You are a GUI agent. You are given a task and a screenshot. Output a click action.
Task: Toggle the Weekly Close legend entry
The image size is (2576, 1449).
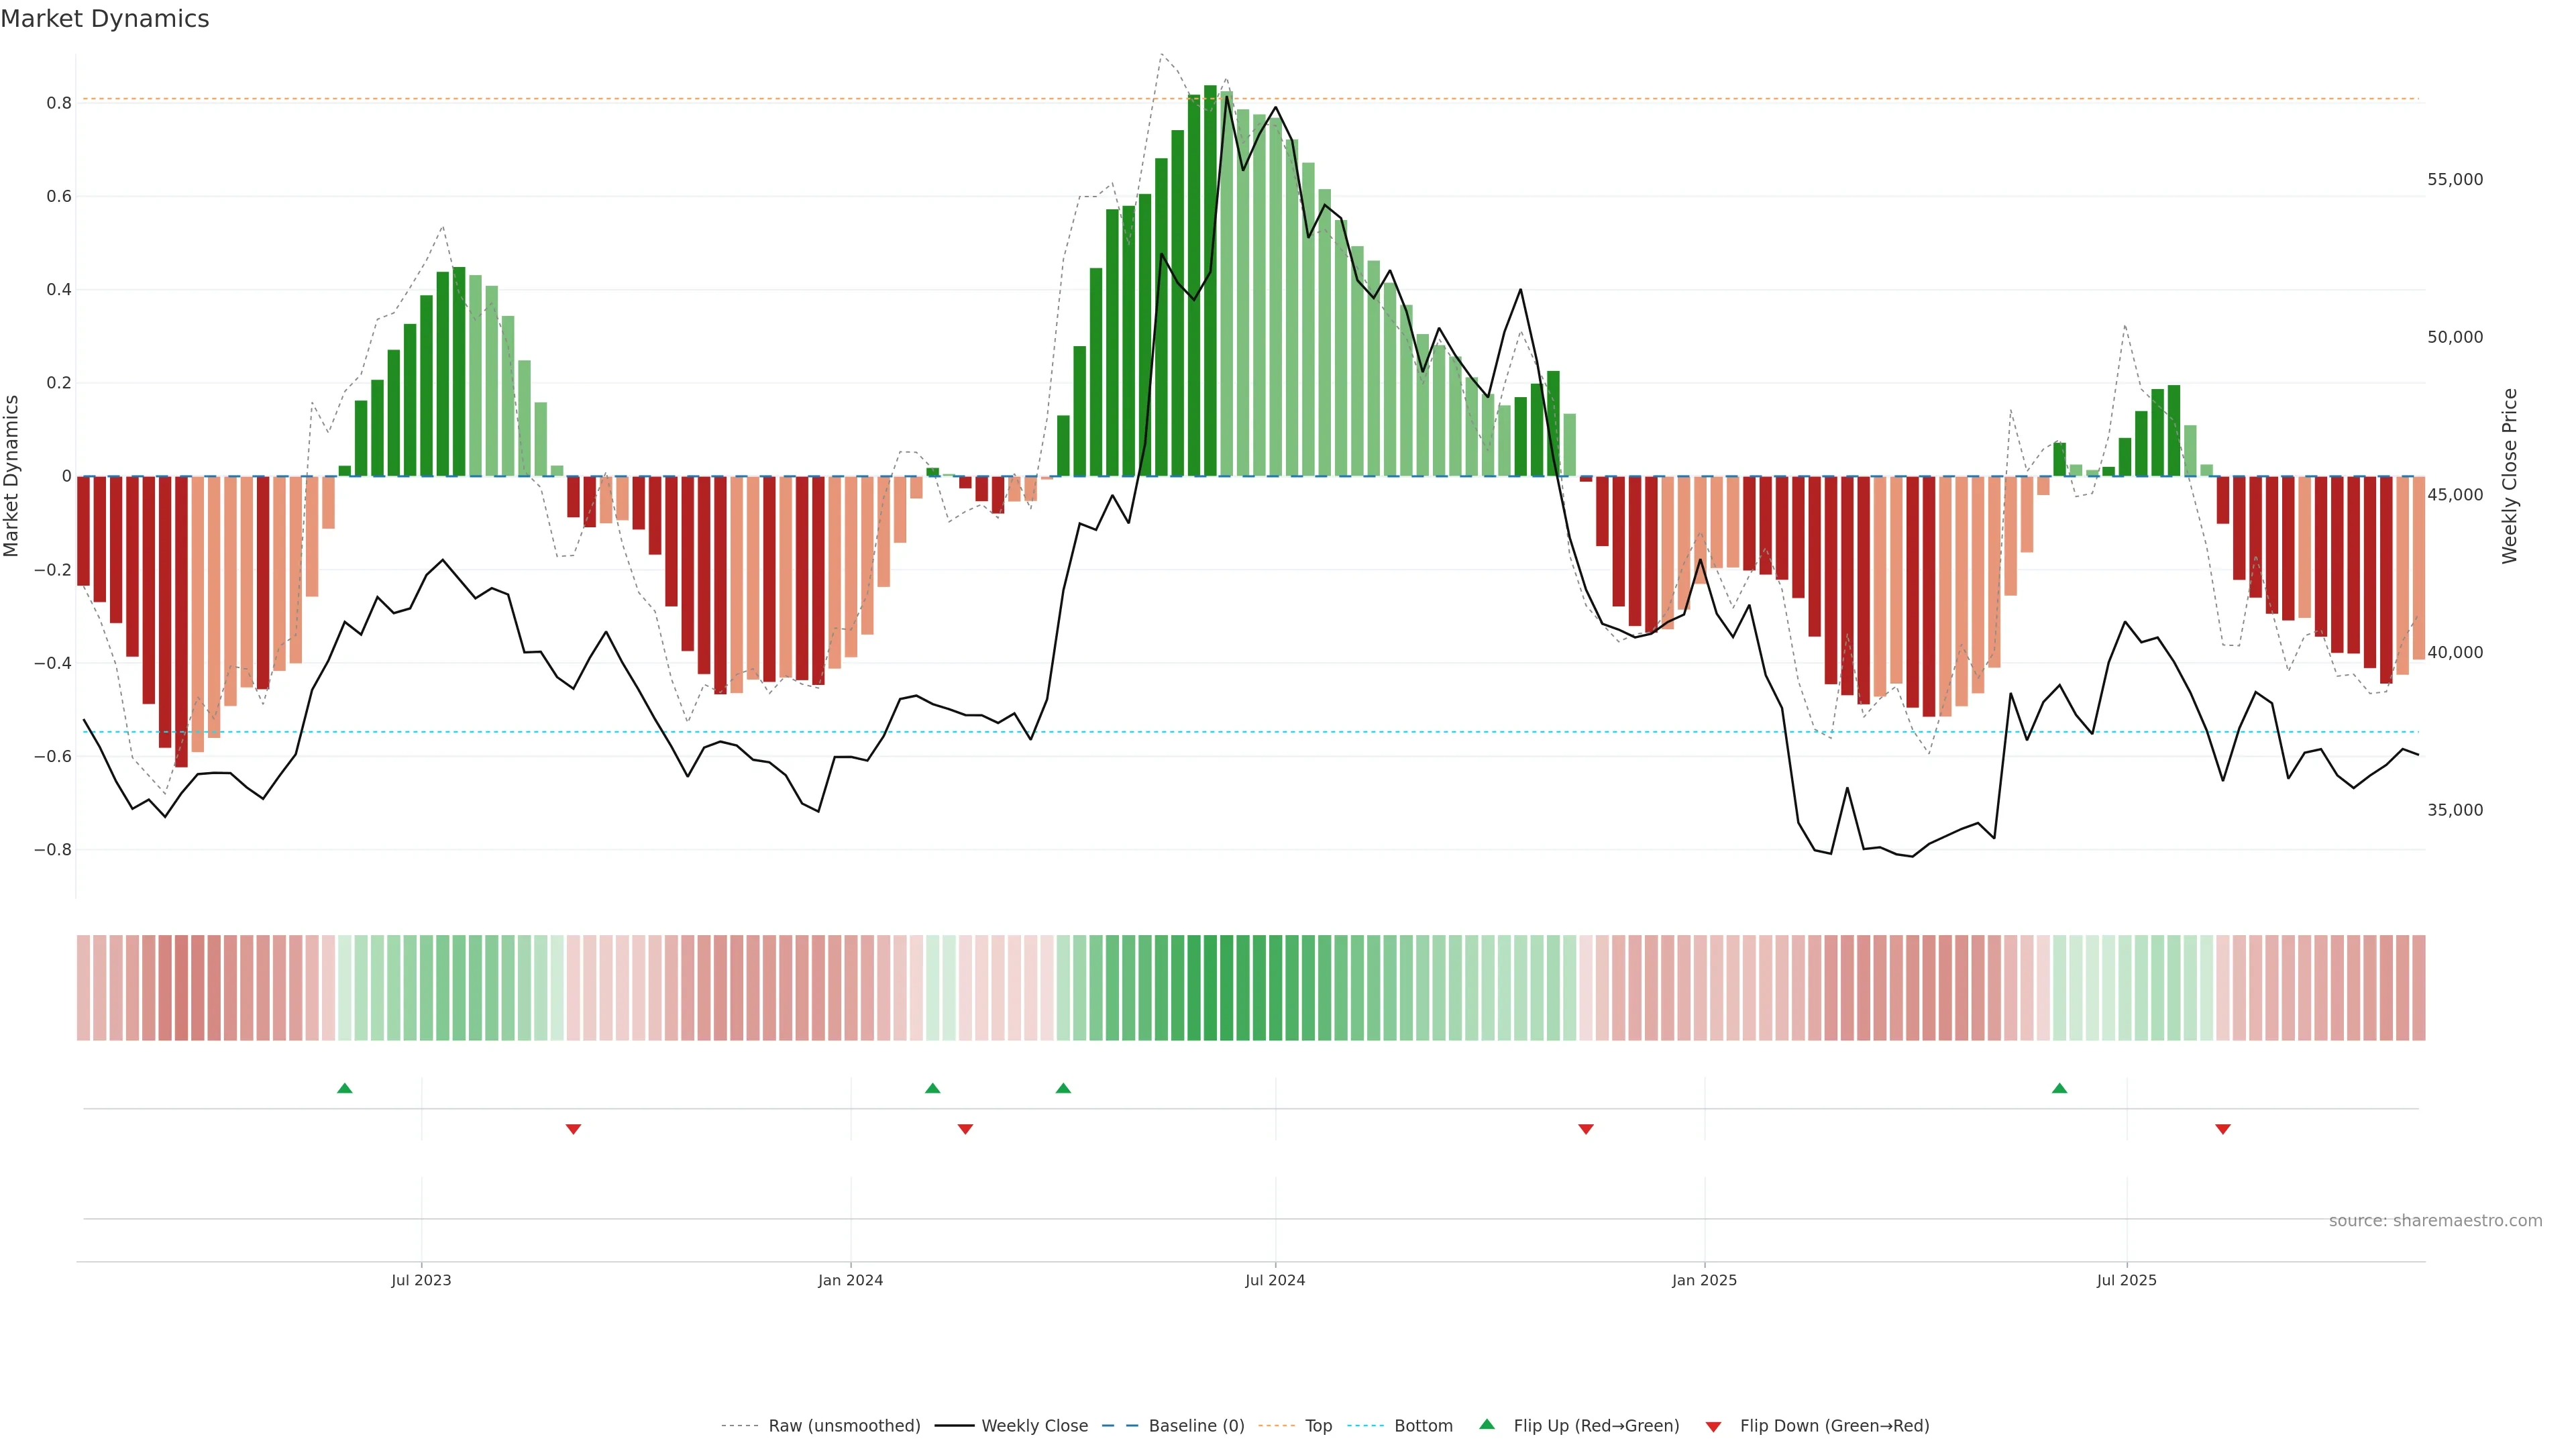[1034, 1426]
